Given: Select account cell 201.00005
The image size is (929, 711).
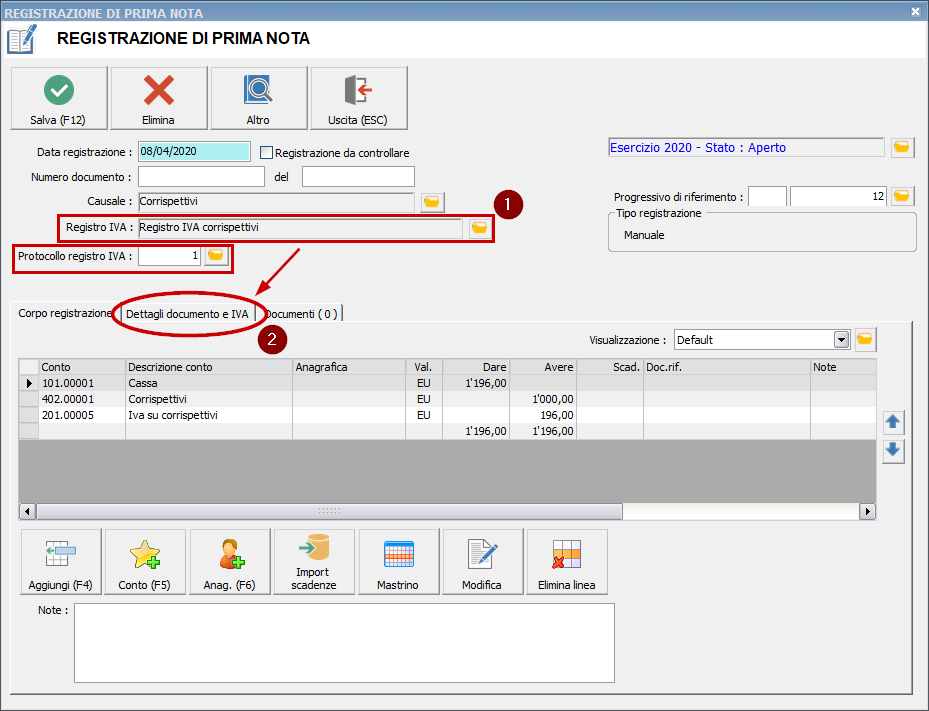Looking at the screenshot, I should 82,415.
